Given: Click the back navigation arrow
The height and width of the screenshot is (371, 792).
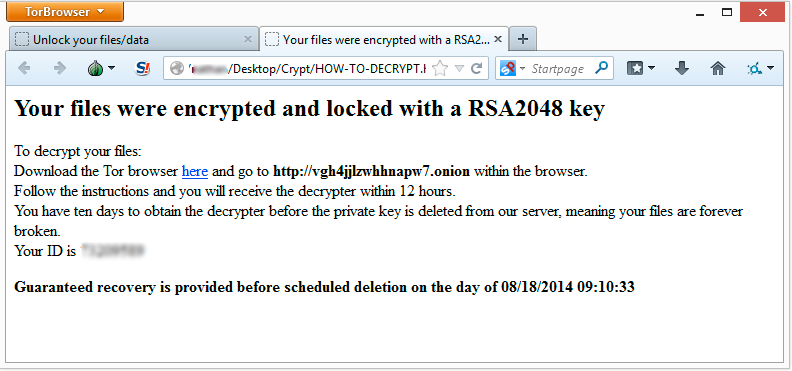Looking at the screenshot, I should (x=23, y=69).
